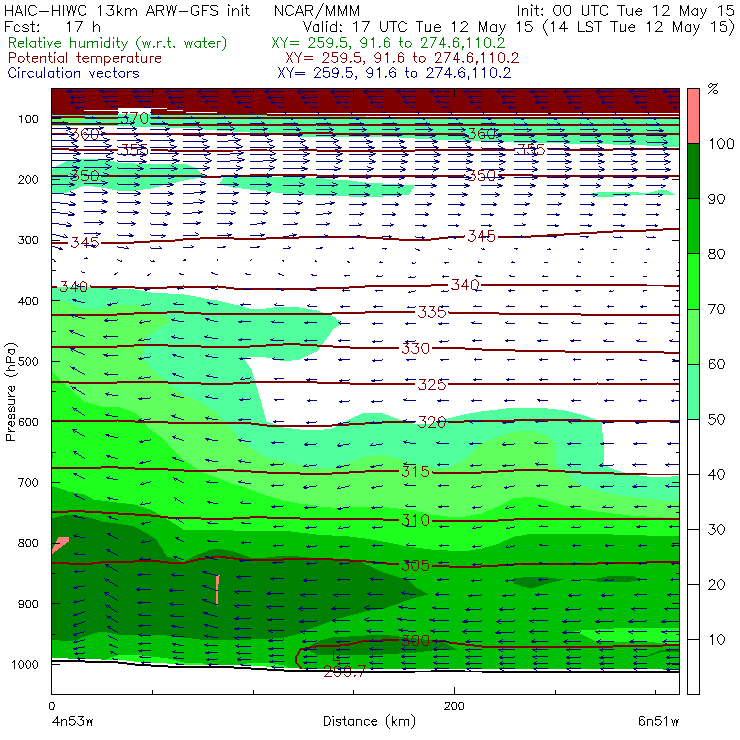
Task: Click the '900' pressure axis tick label
Action: click(x=28, y=604)
